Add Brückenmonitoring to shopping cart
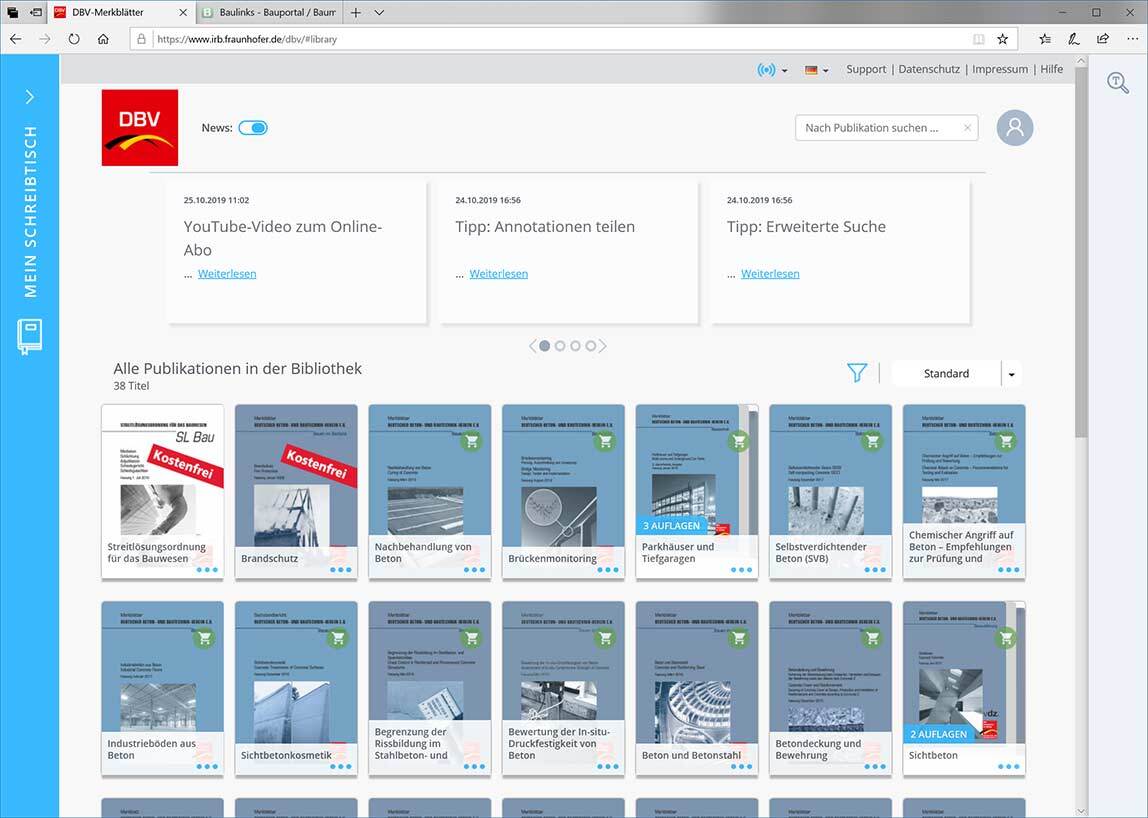This screenshot has height=818, width=1148. (605, 442)
